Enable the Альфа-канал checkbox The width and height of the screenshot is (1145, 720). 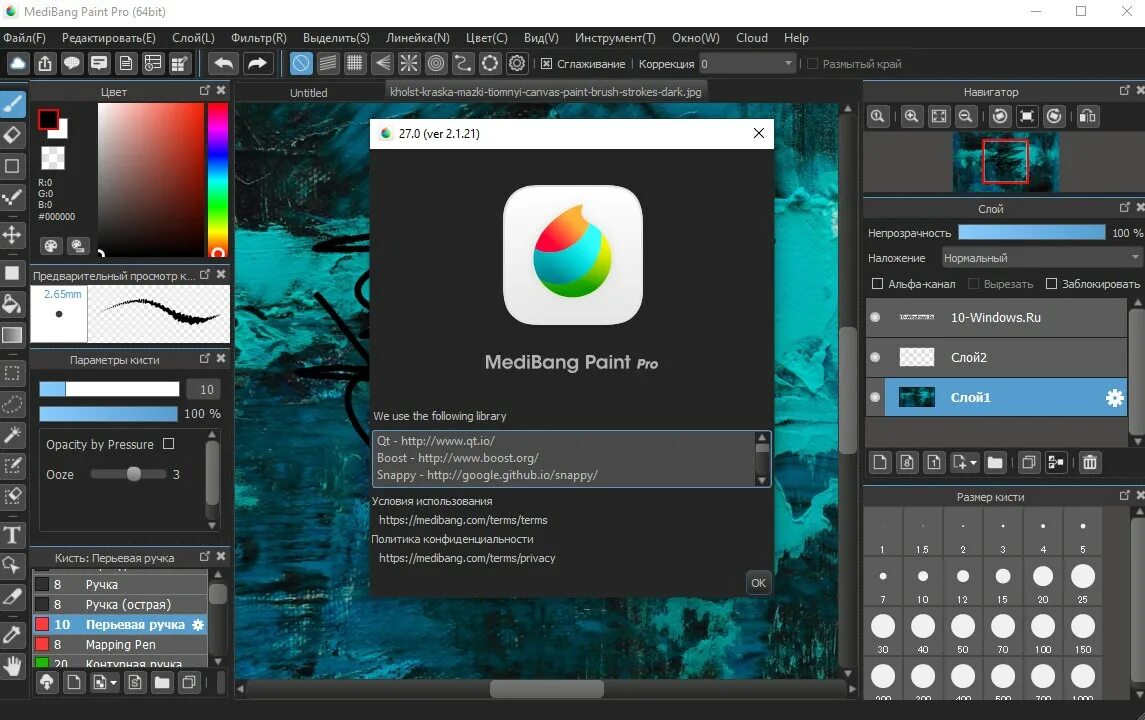tap(878, 283)
